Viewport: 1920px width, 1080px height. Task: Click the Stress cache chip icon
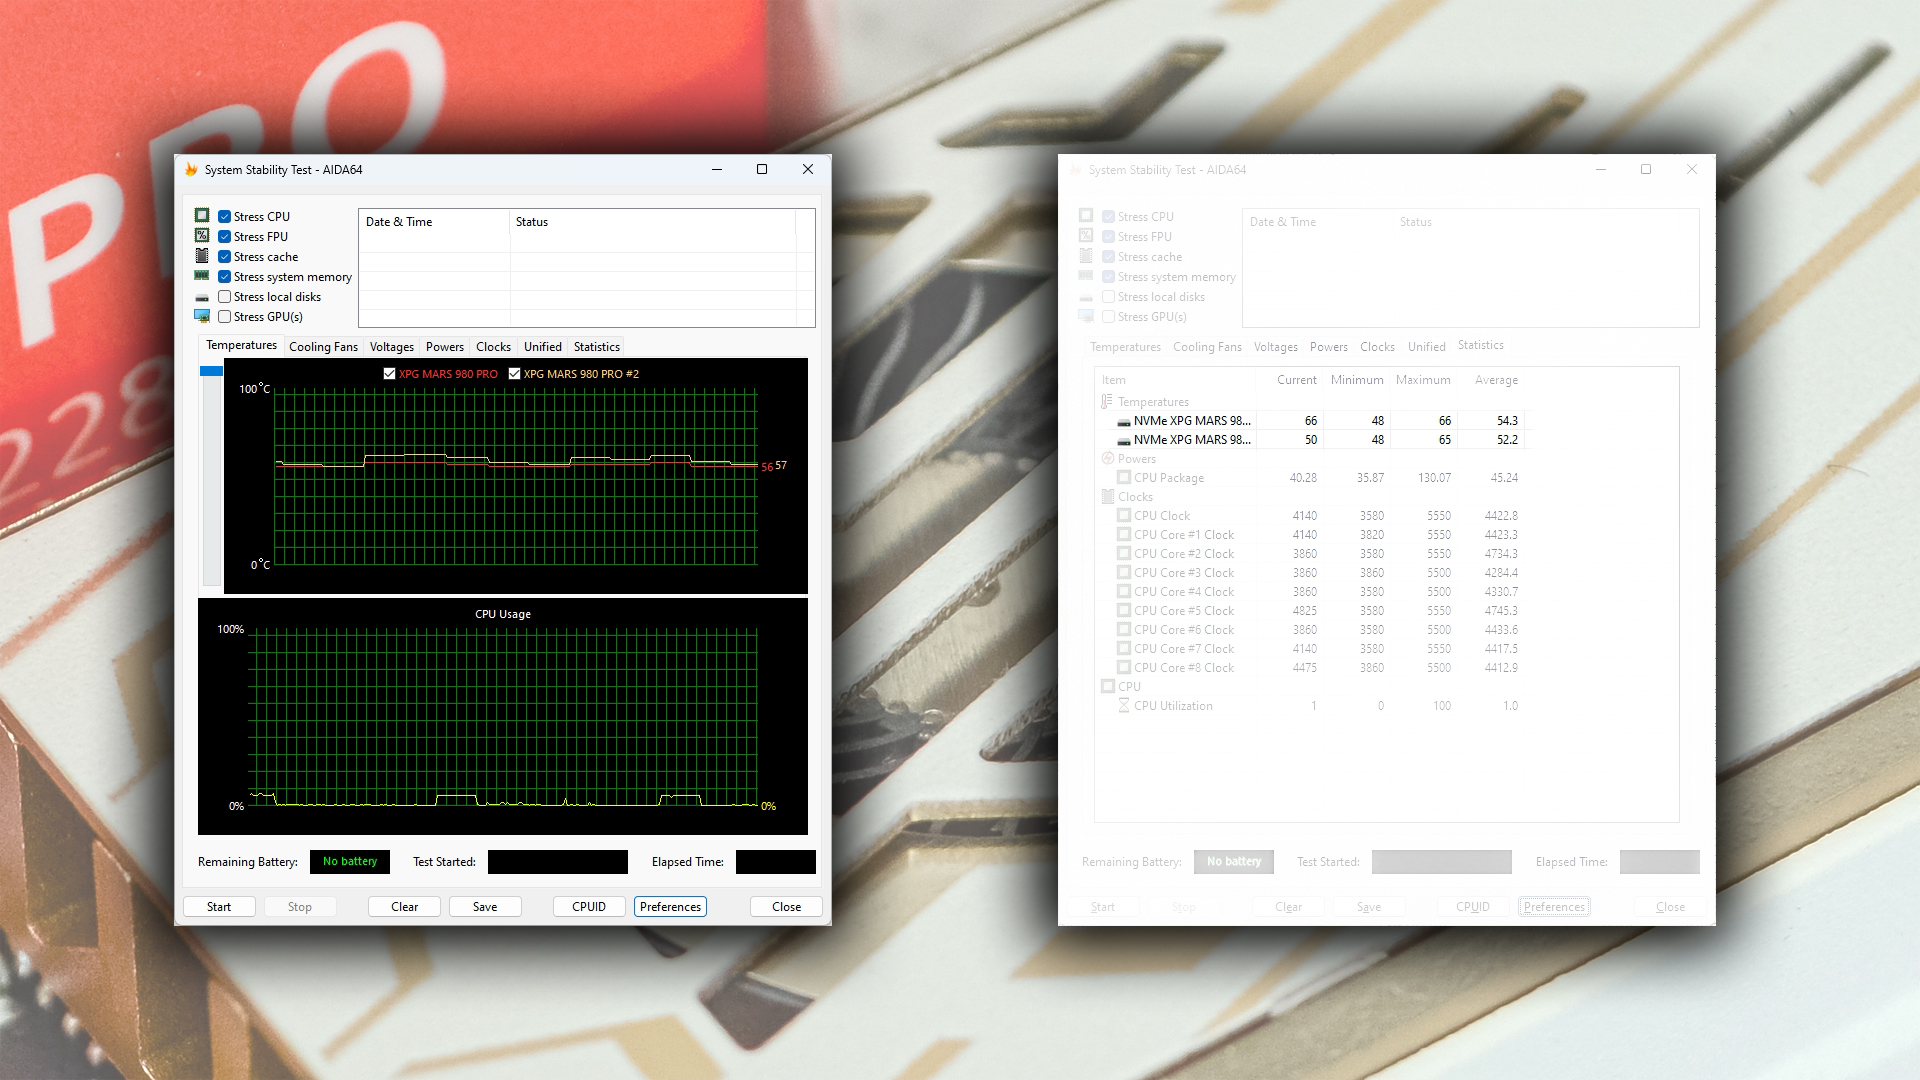tap(202, 256)
